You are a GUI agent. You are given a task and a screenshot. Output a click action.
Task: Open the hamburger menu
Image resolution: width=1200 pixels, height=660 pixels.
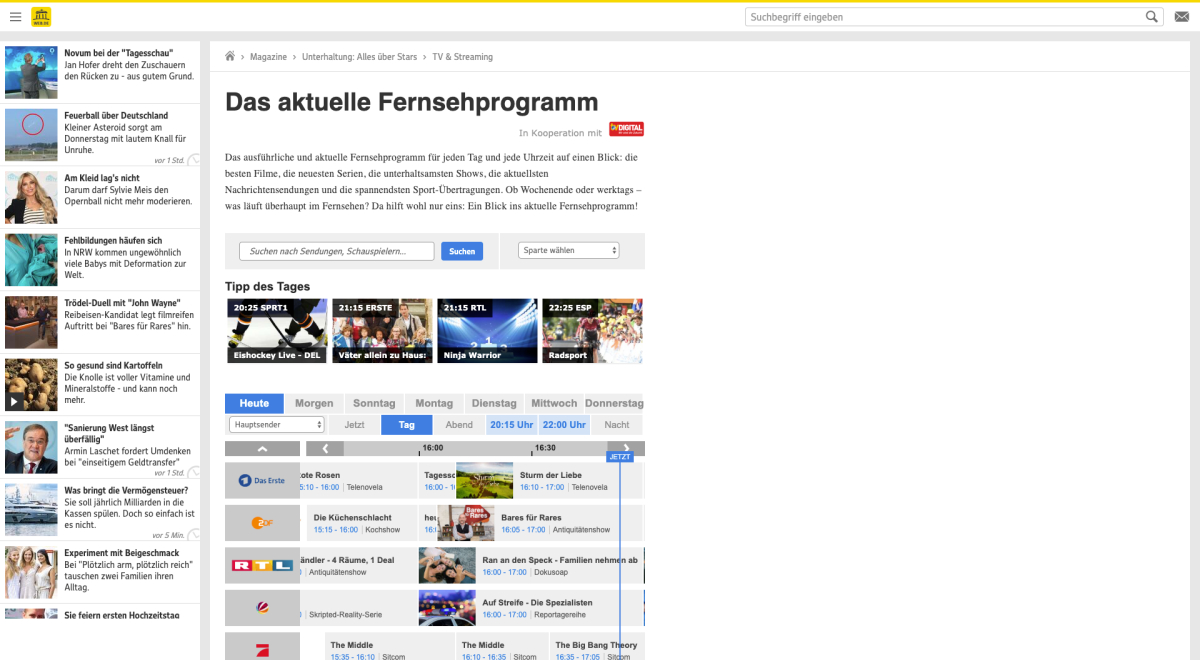[x=15, y=17]
